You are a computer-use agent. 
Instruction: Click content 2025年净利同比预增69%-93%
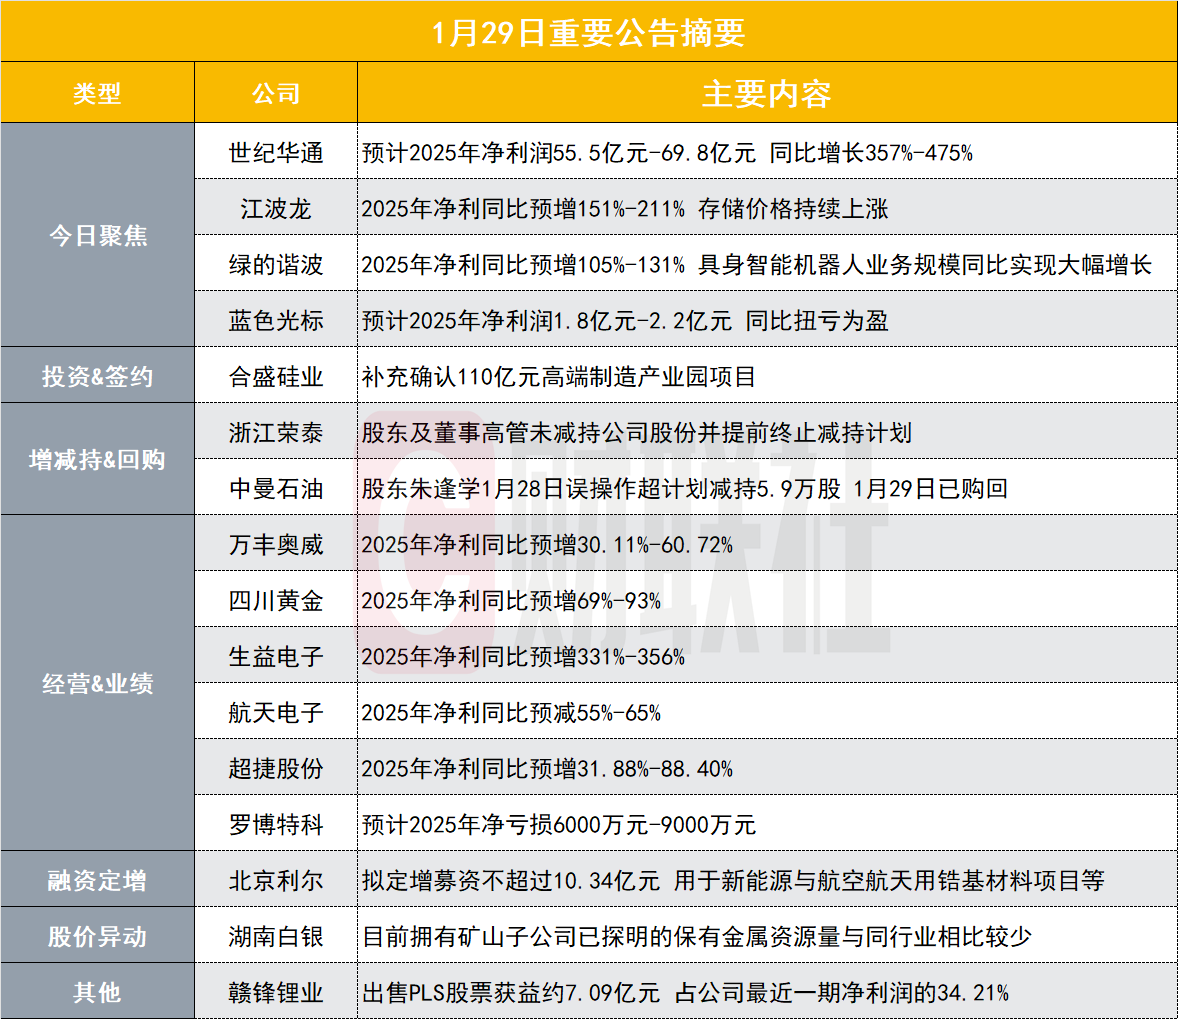coord(511,600)
